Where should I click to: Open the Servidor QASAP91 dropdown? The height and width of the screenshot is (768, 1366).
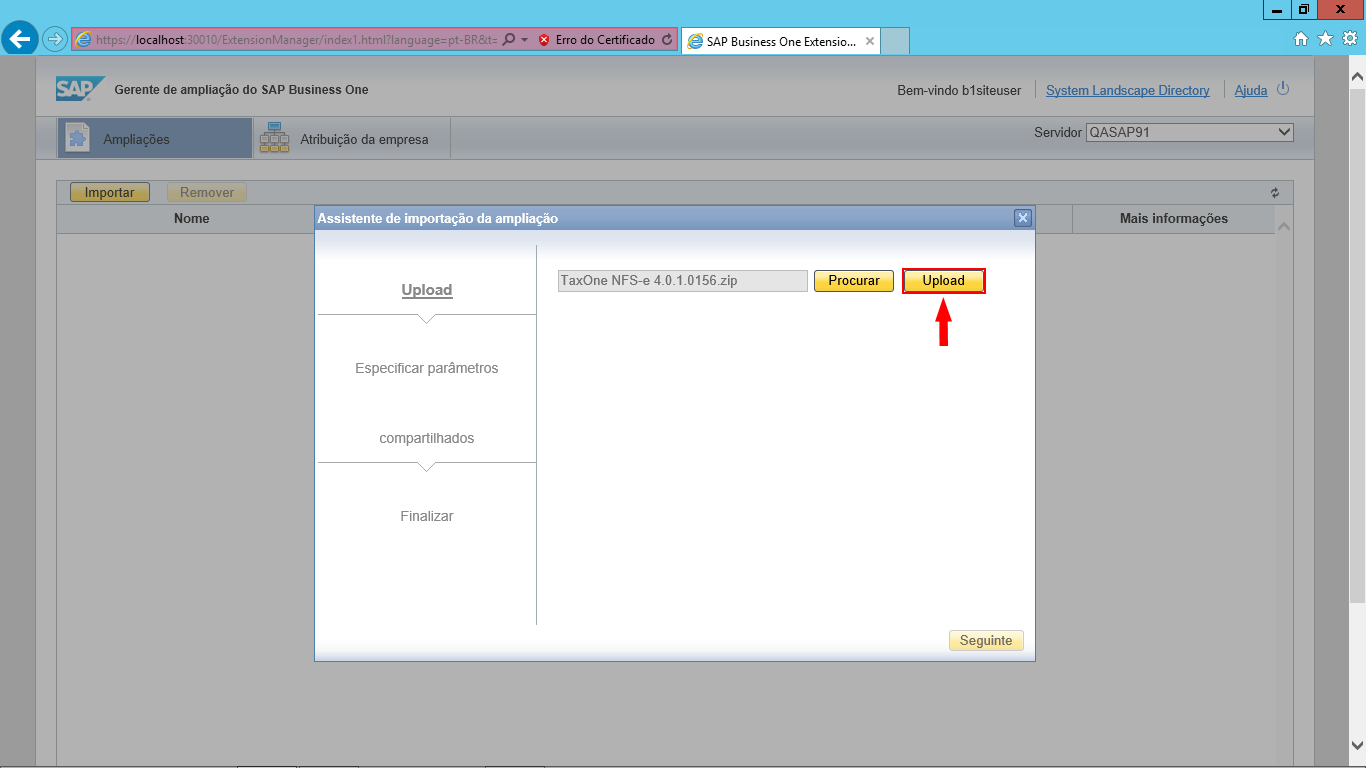pyautogui.click(x=1190, y=132)
